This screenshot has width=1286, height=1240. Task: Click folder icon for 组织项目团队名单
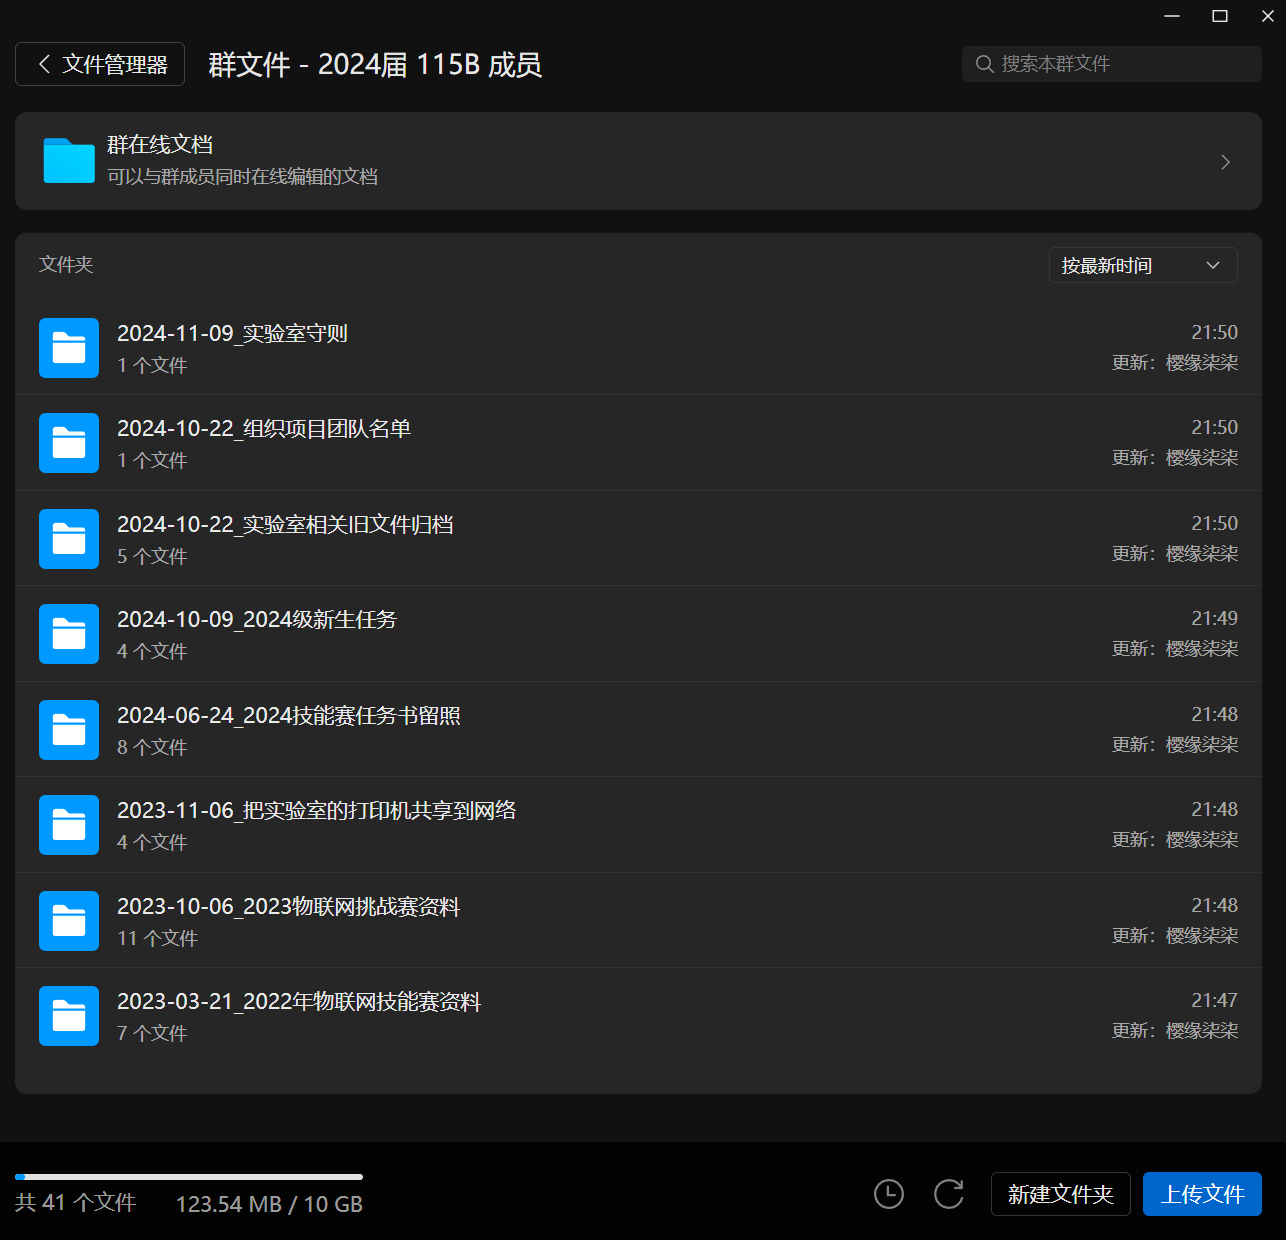point(69,443)
